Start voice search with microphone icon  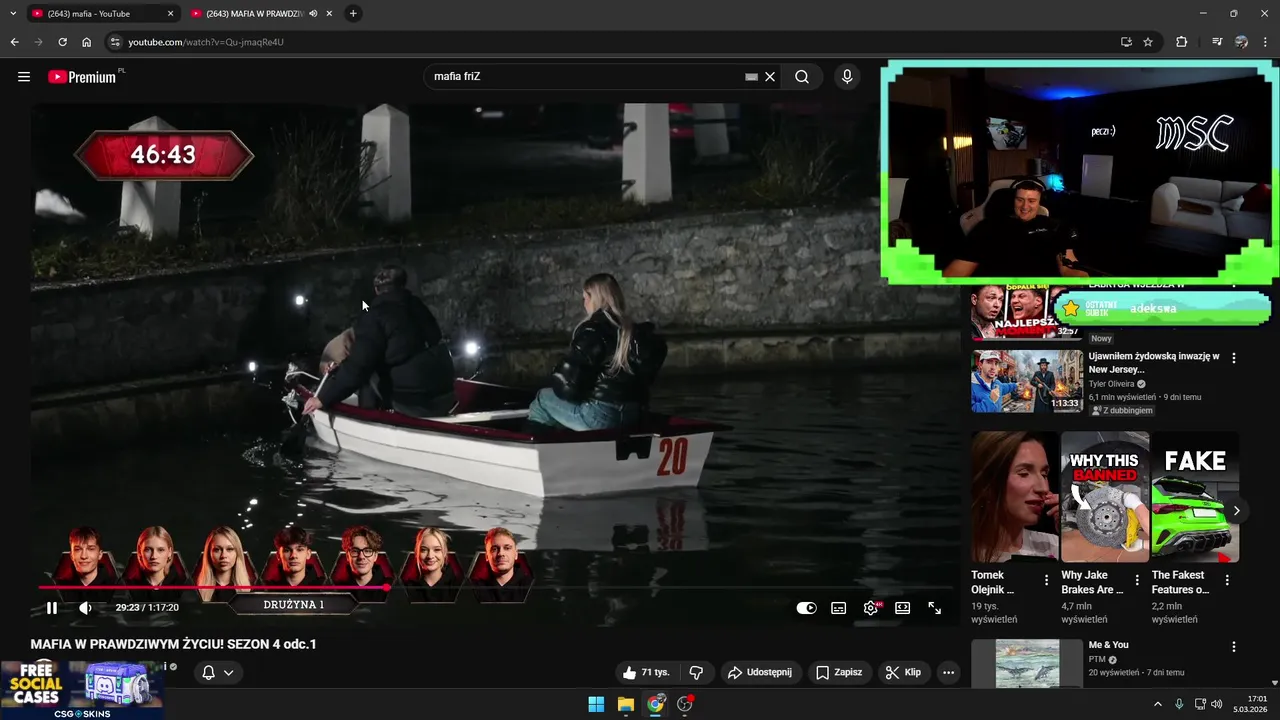click(x=847, y=77)
